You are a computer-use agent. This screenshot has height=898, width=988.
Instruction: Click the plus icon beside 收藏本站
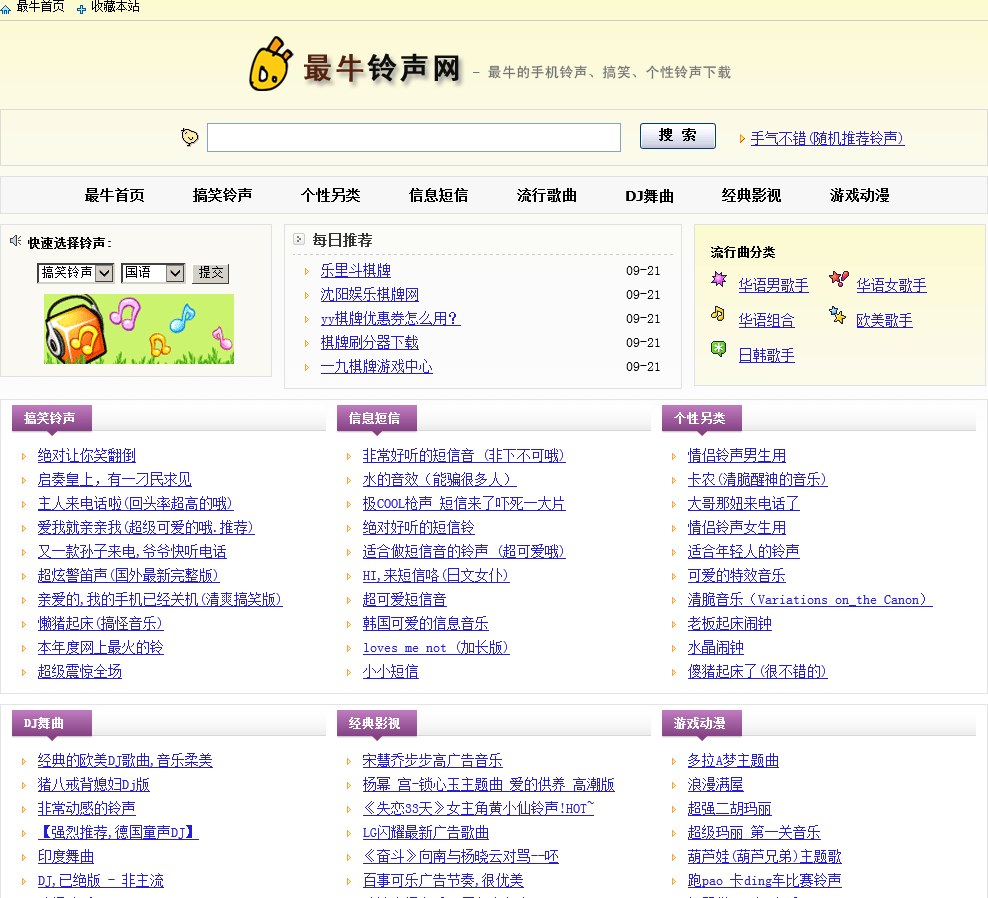pos(81,9)
